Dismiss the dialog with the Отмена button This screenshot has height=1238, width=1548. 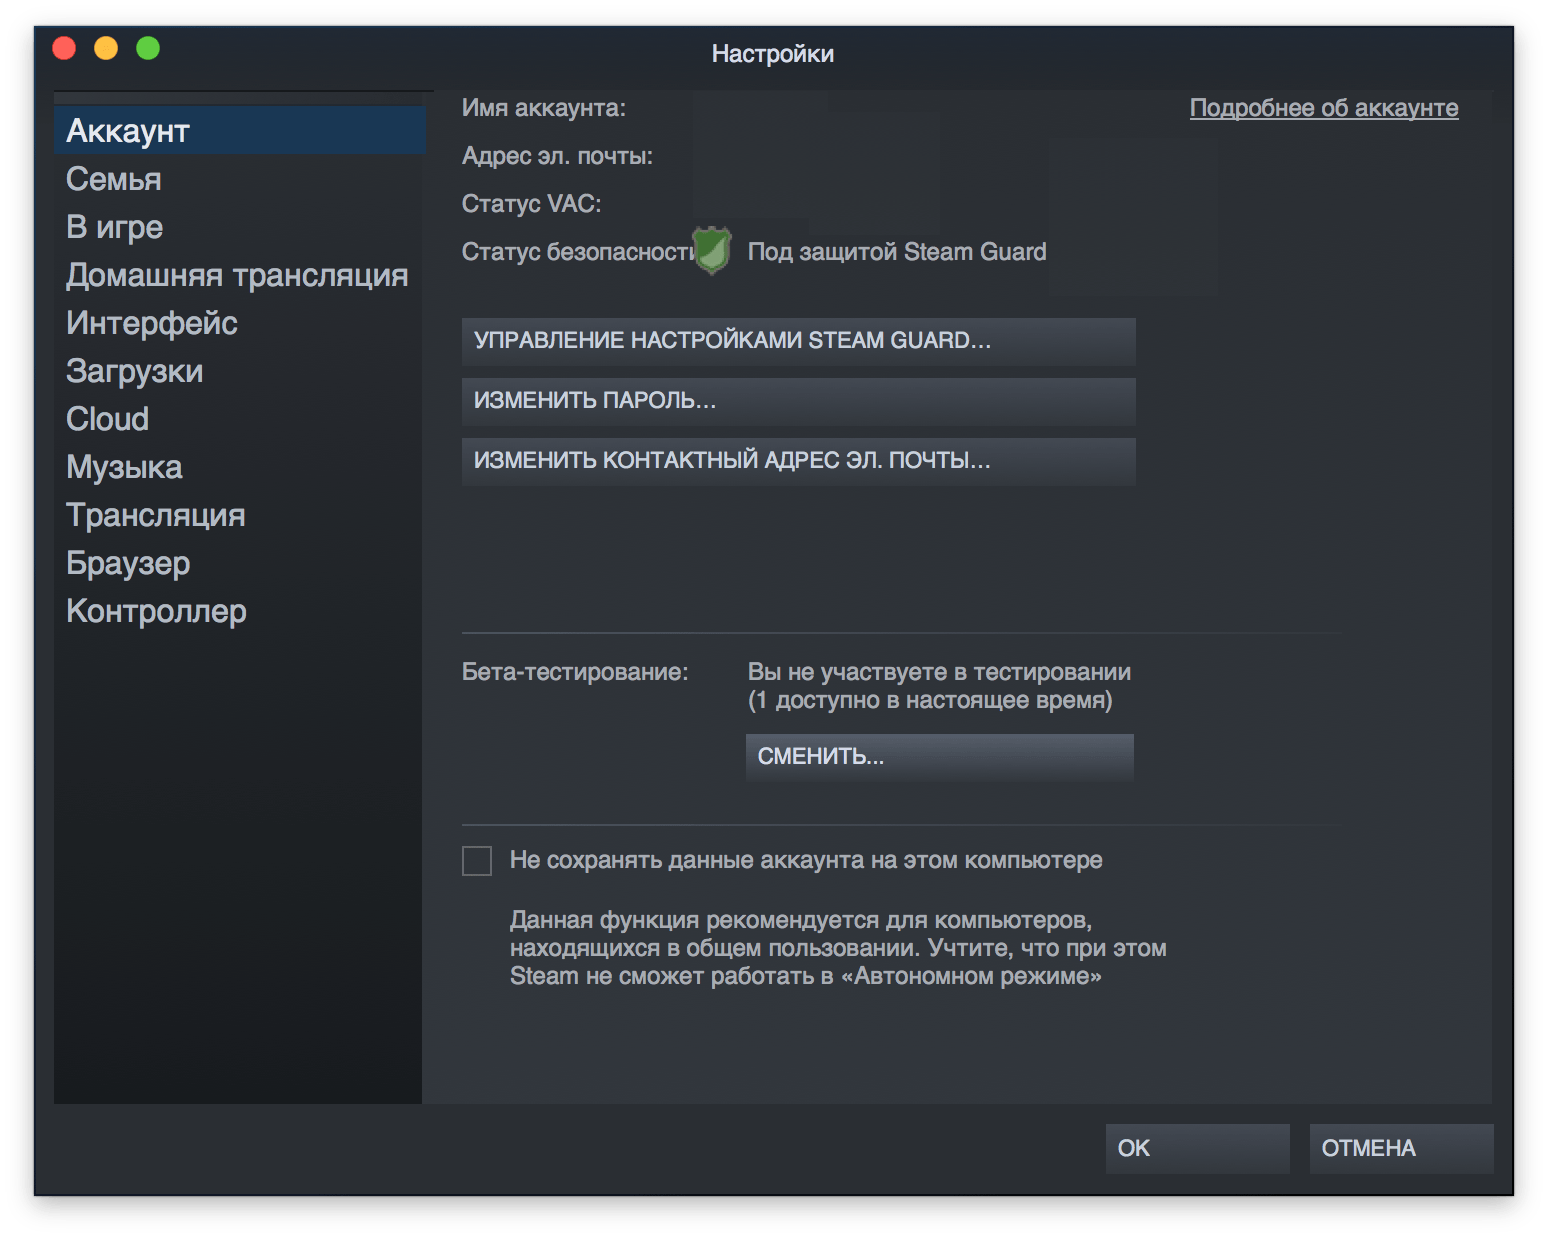pos(1401,1148)
